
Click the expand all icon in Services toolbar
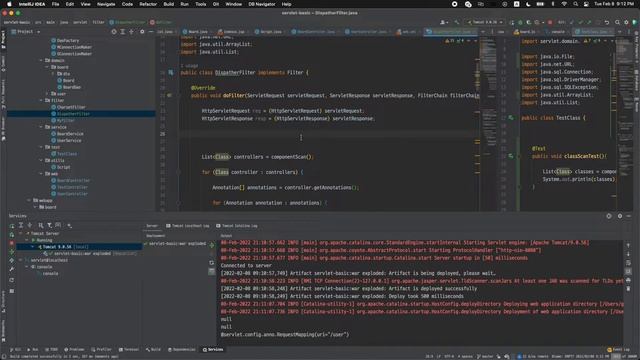click(x=21, y=225)
